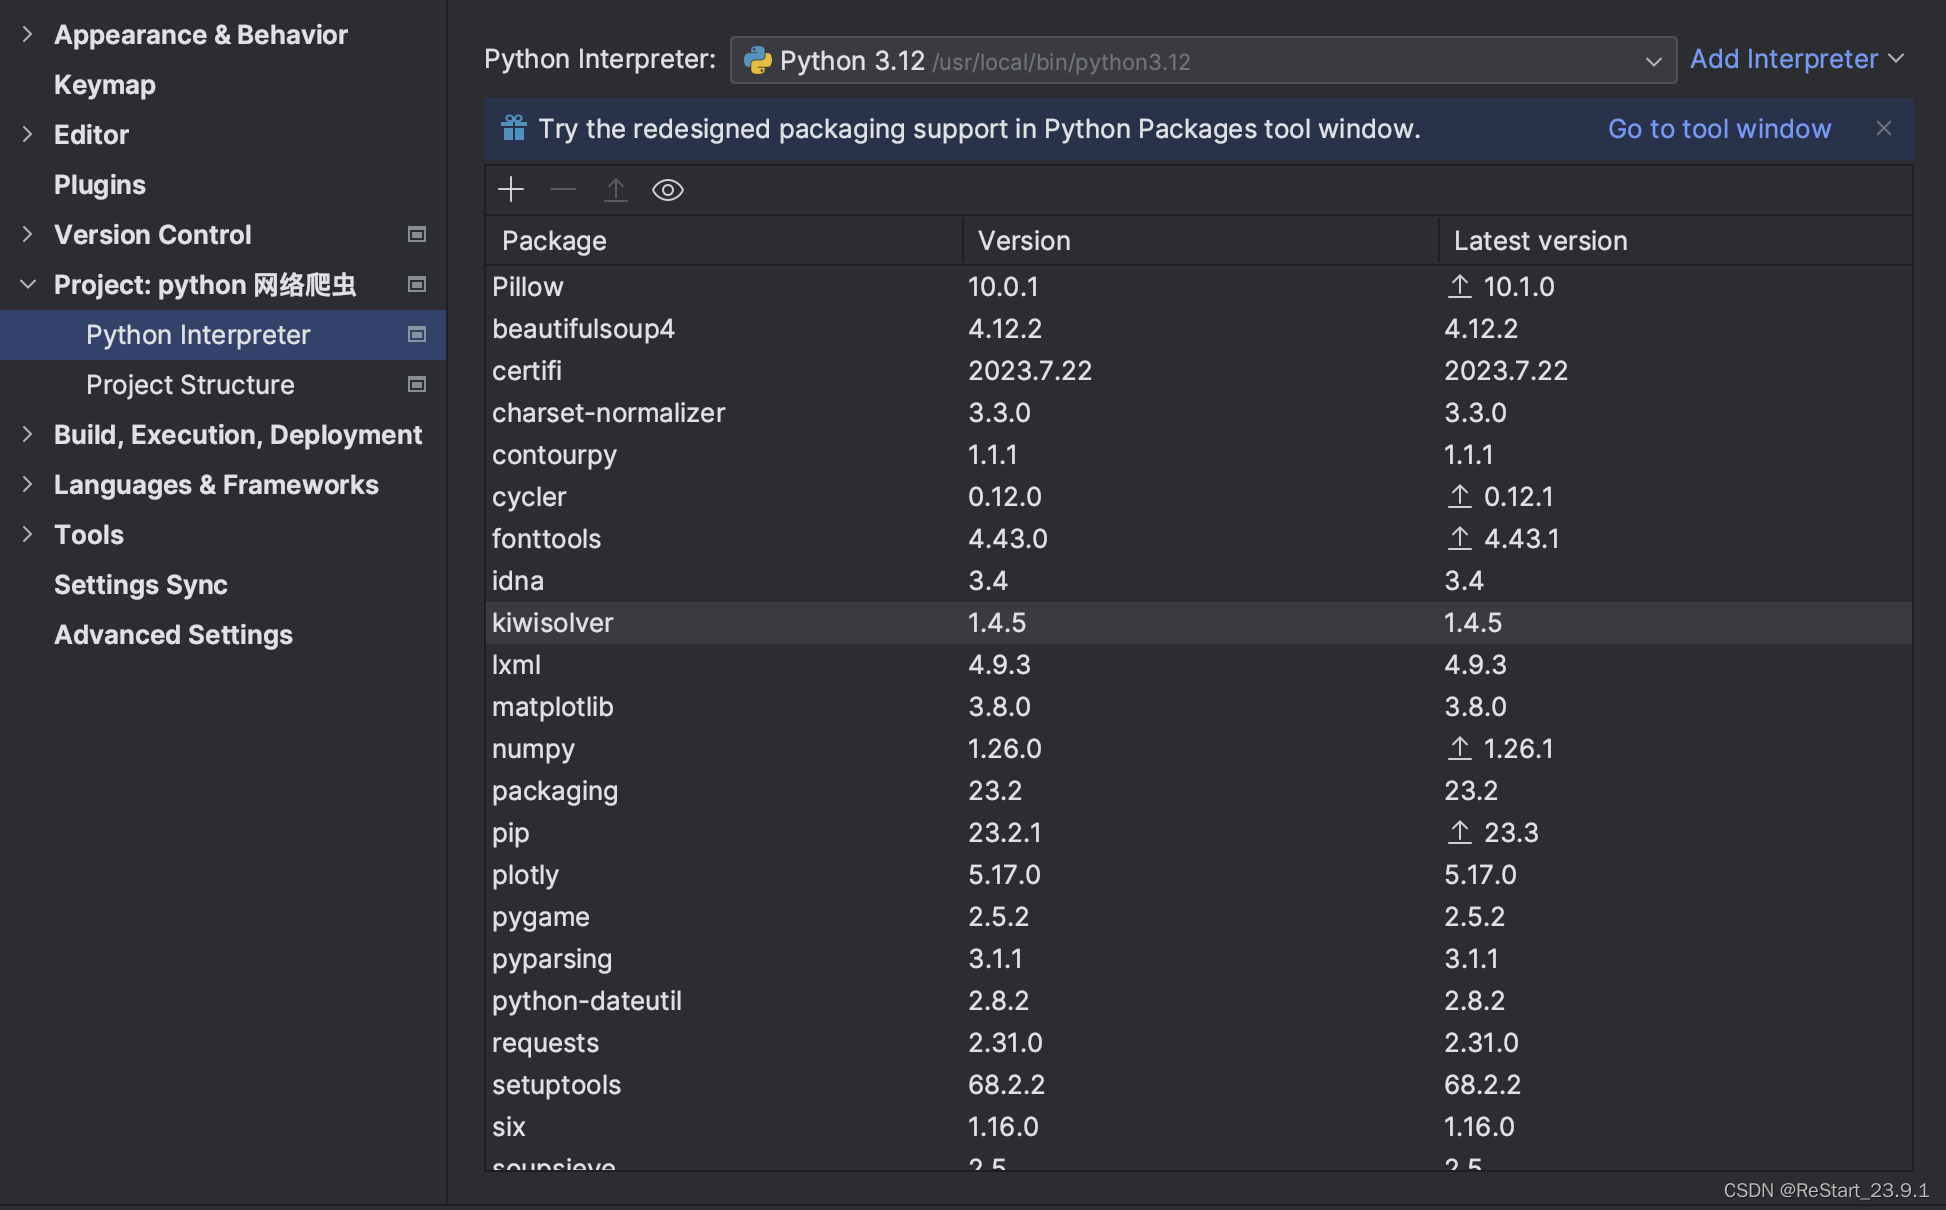Expand Languages & Frameworks section

(x=28, y=484)
